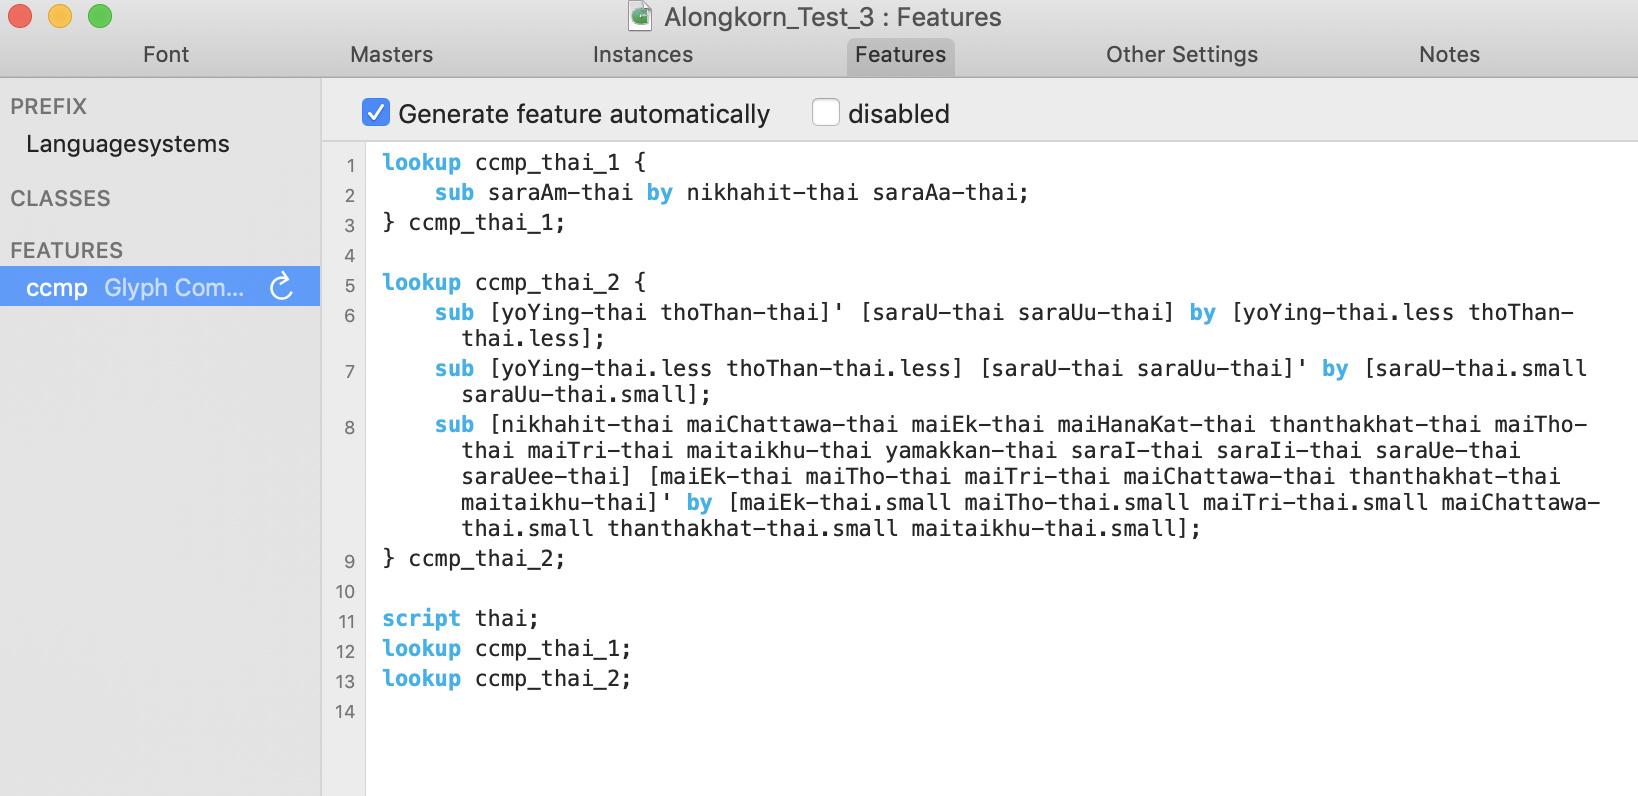Viewport: 1638px width, 796px height.
Task: Select the ccmp feature in sidebar
Action: click(135, 288)
